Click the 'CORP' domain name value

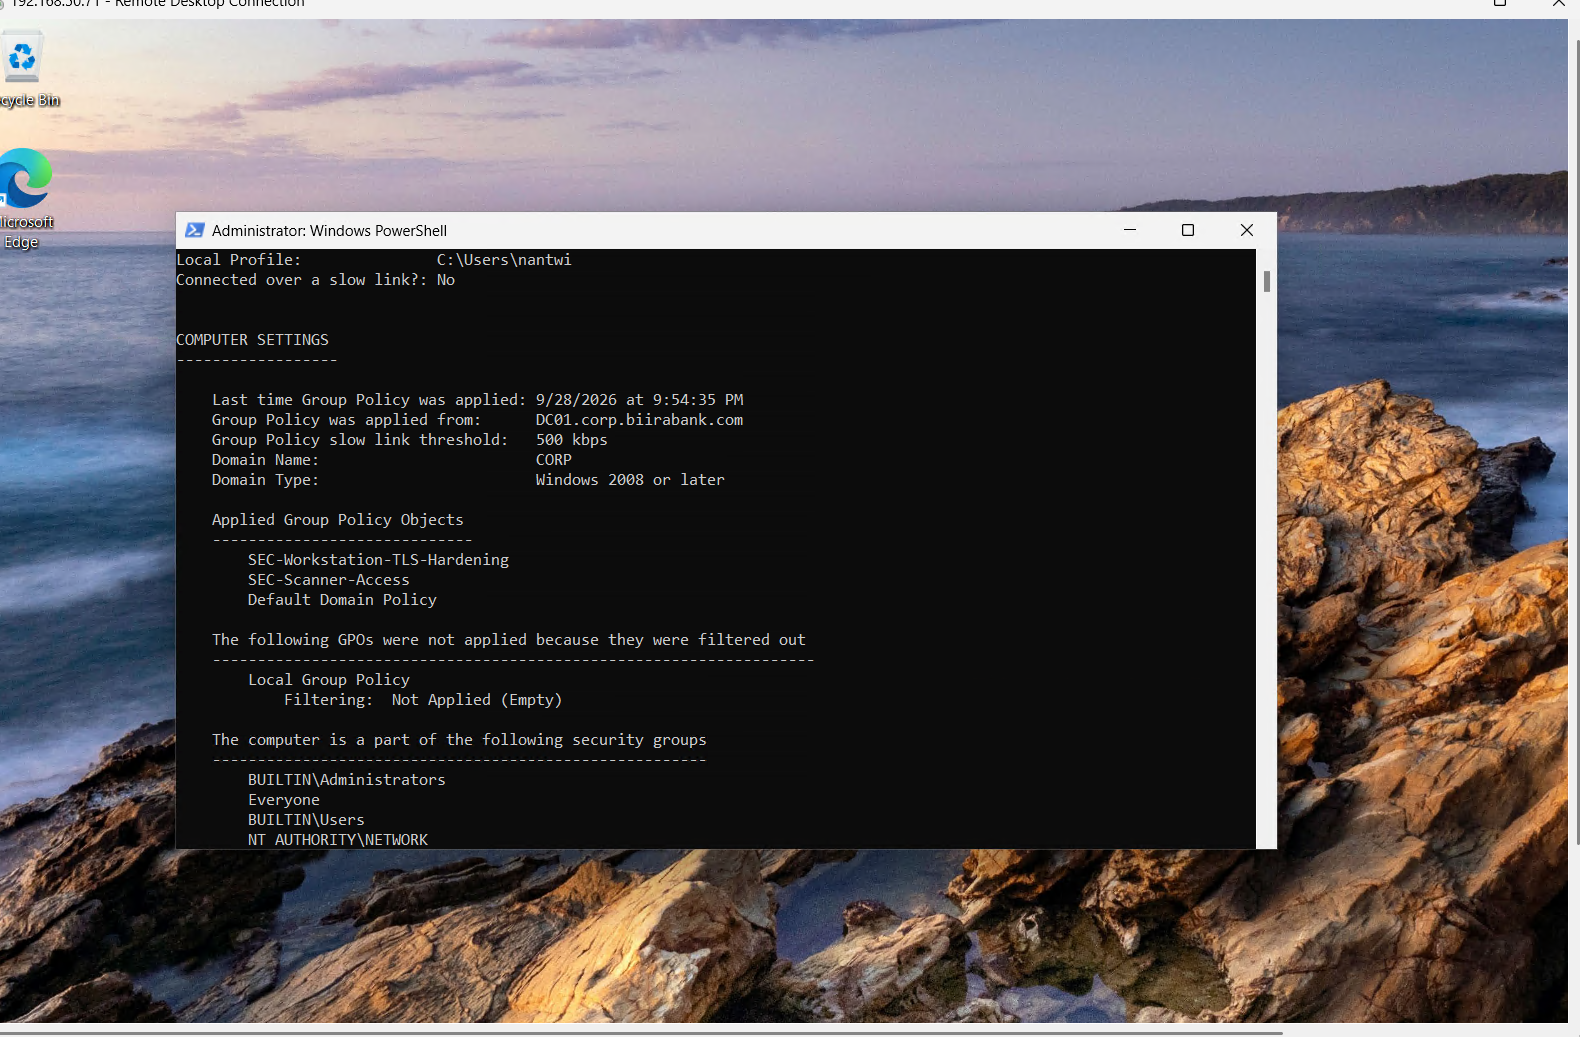click(x=553, y=460)
